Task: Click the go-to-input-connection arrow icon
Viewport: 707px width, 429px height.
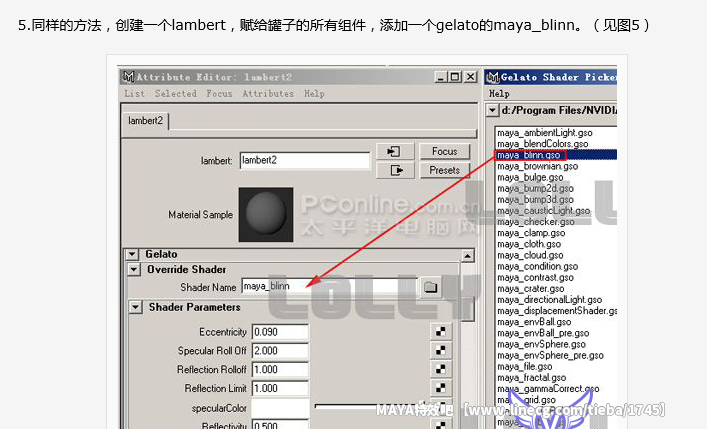Action: pos(394,152)
